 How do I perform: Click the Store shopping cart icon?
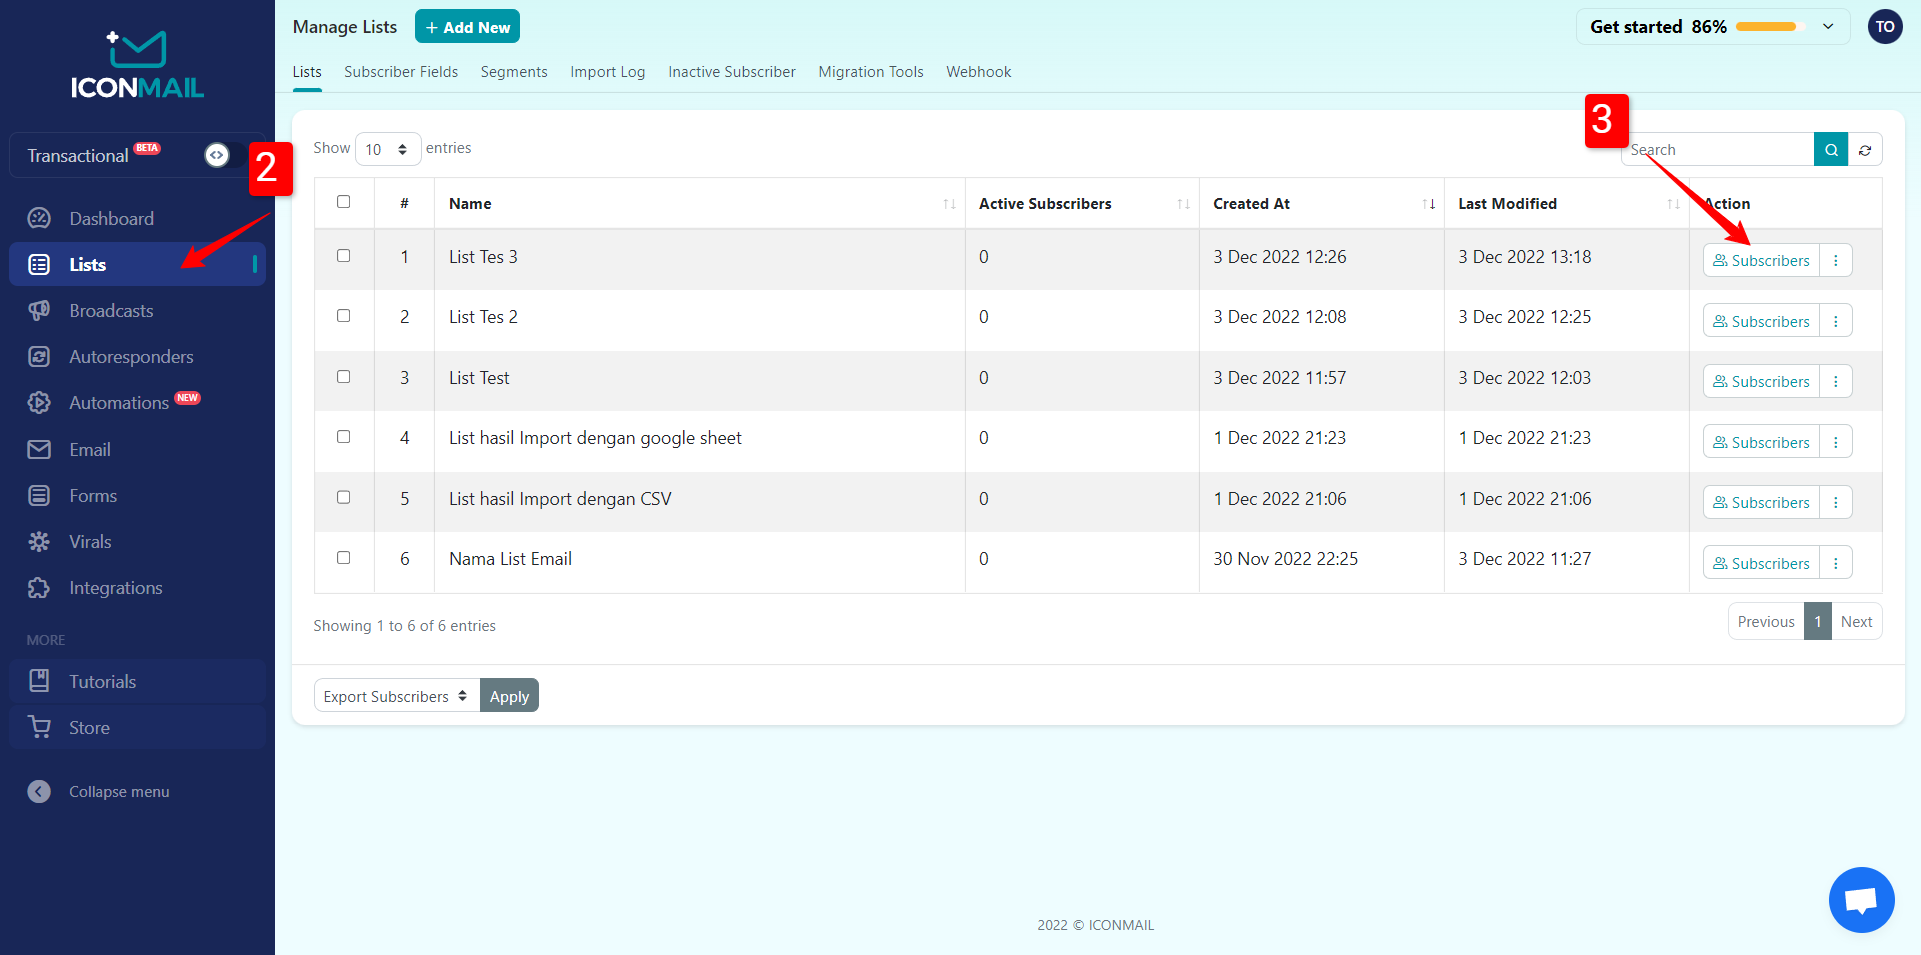(39, 728)
